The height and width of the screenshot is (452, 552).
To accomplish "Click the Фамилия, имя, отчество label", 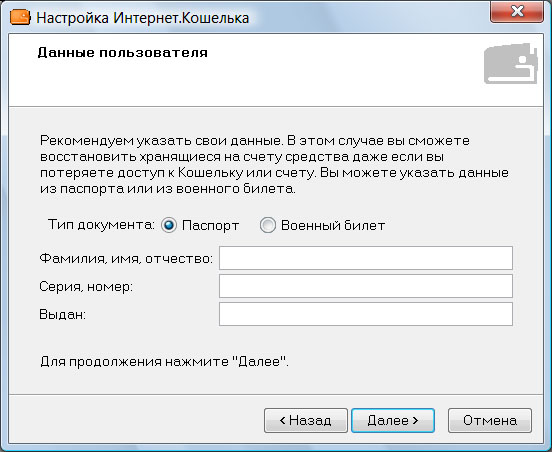I will [126, 259].
